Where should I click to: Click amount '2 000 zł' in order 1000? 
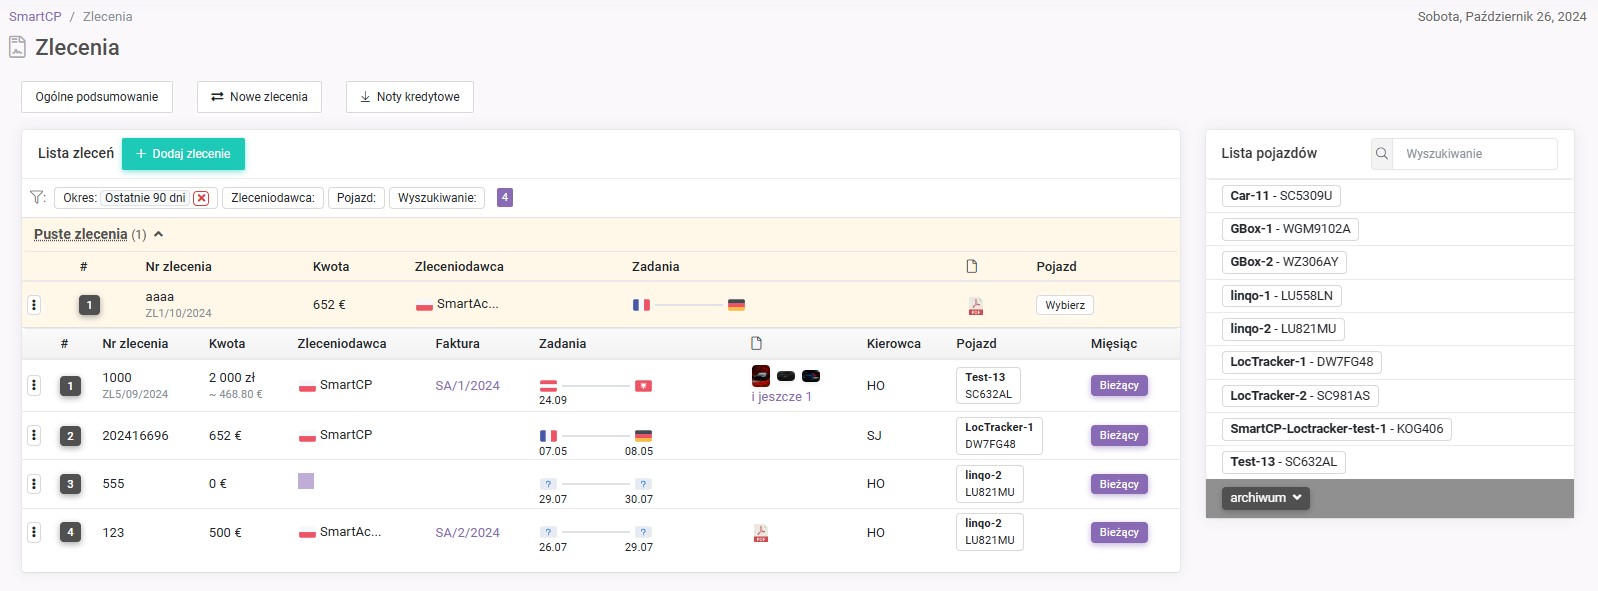tap(232, 377)
